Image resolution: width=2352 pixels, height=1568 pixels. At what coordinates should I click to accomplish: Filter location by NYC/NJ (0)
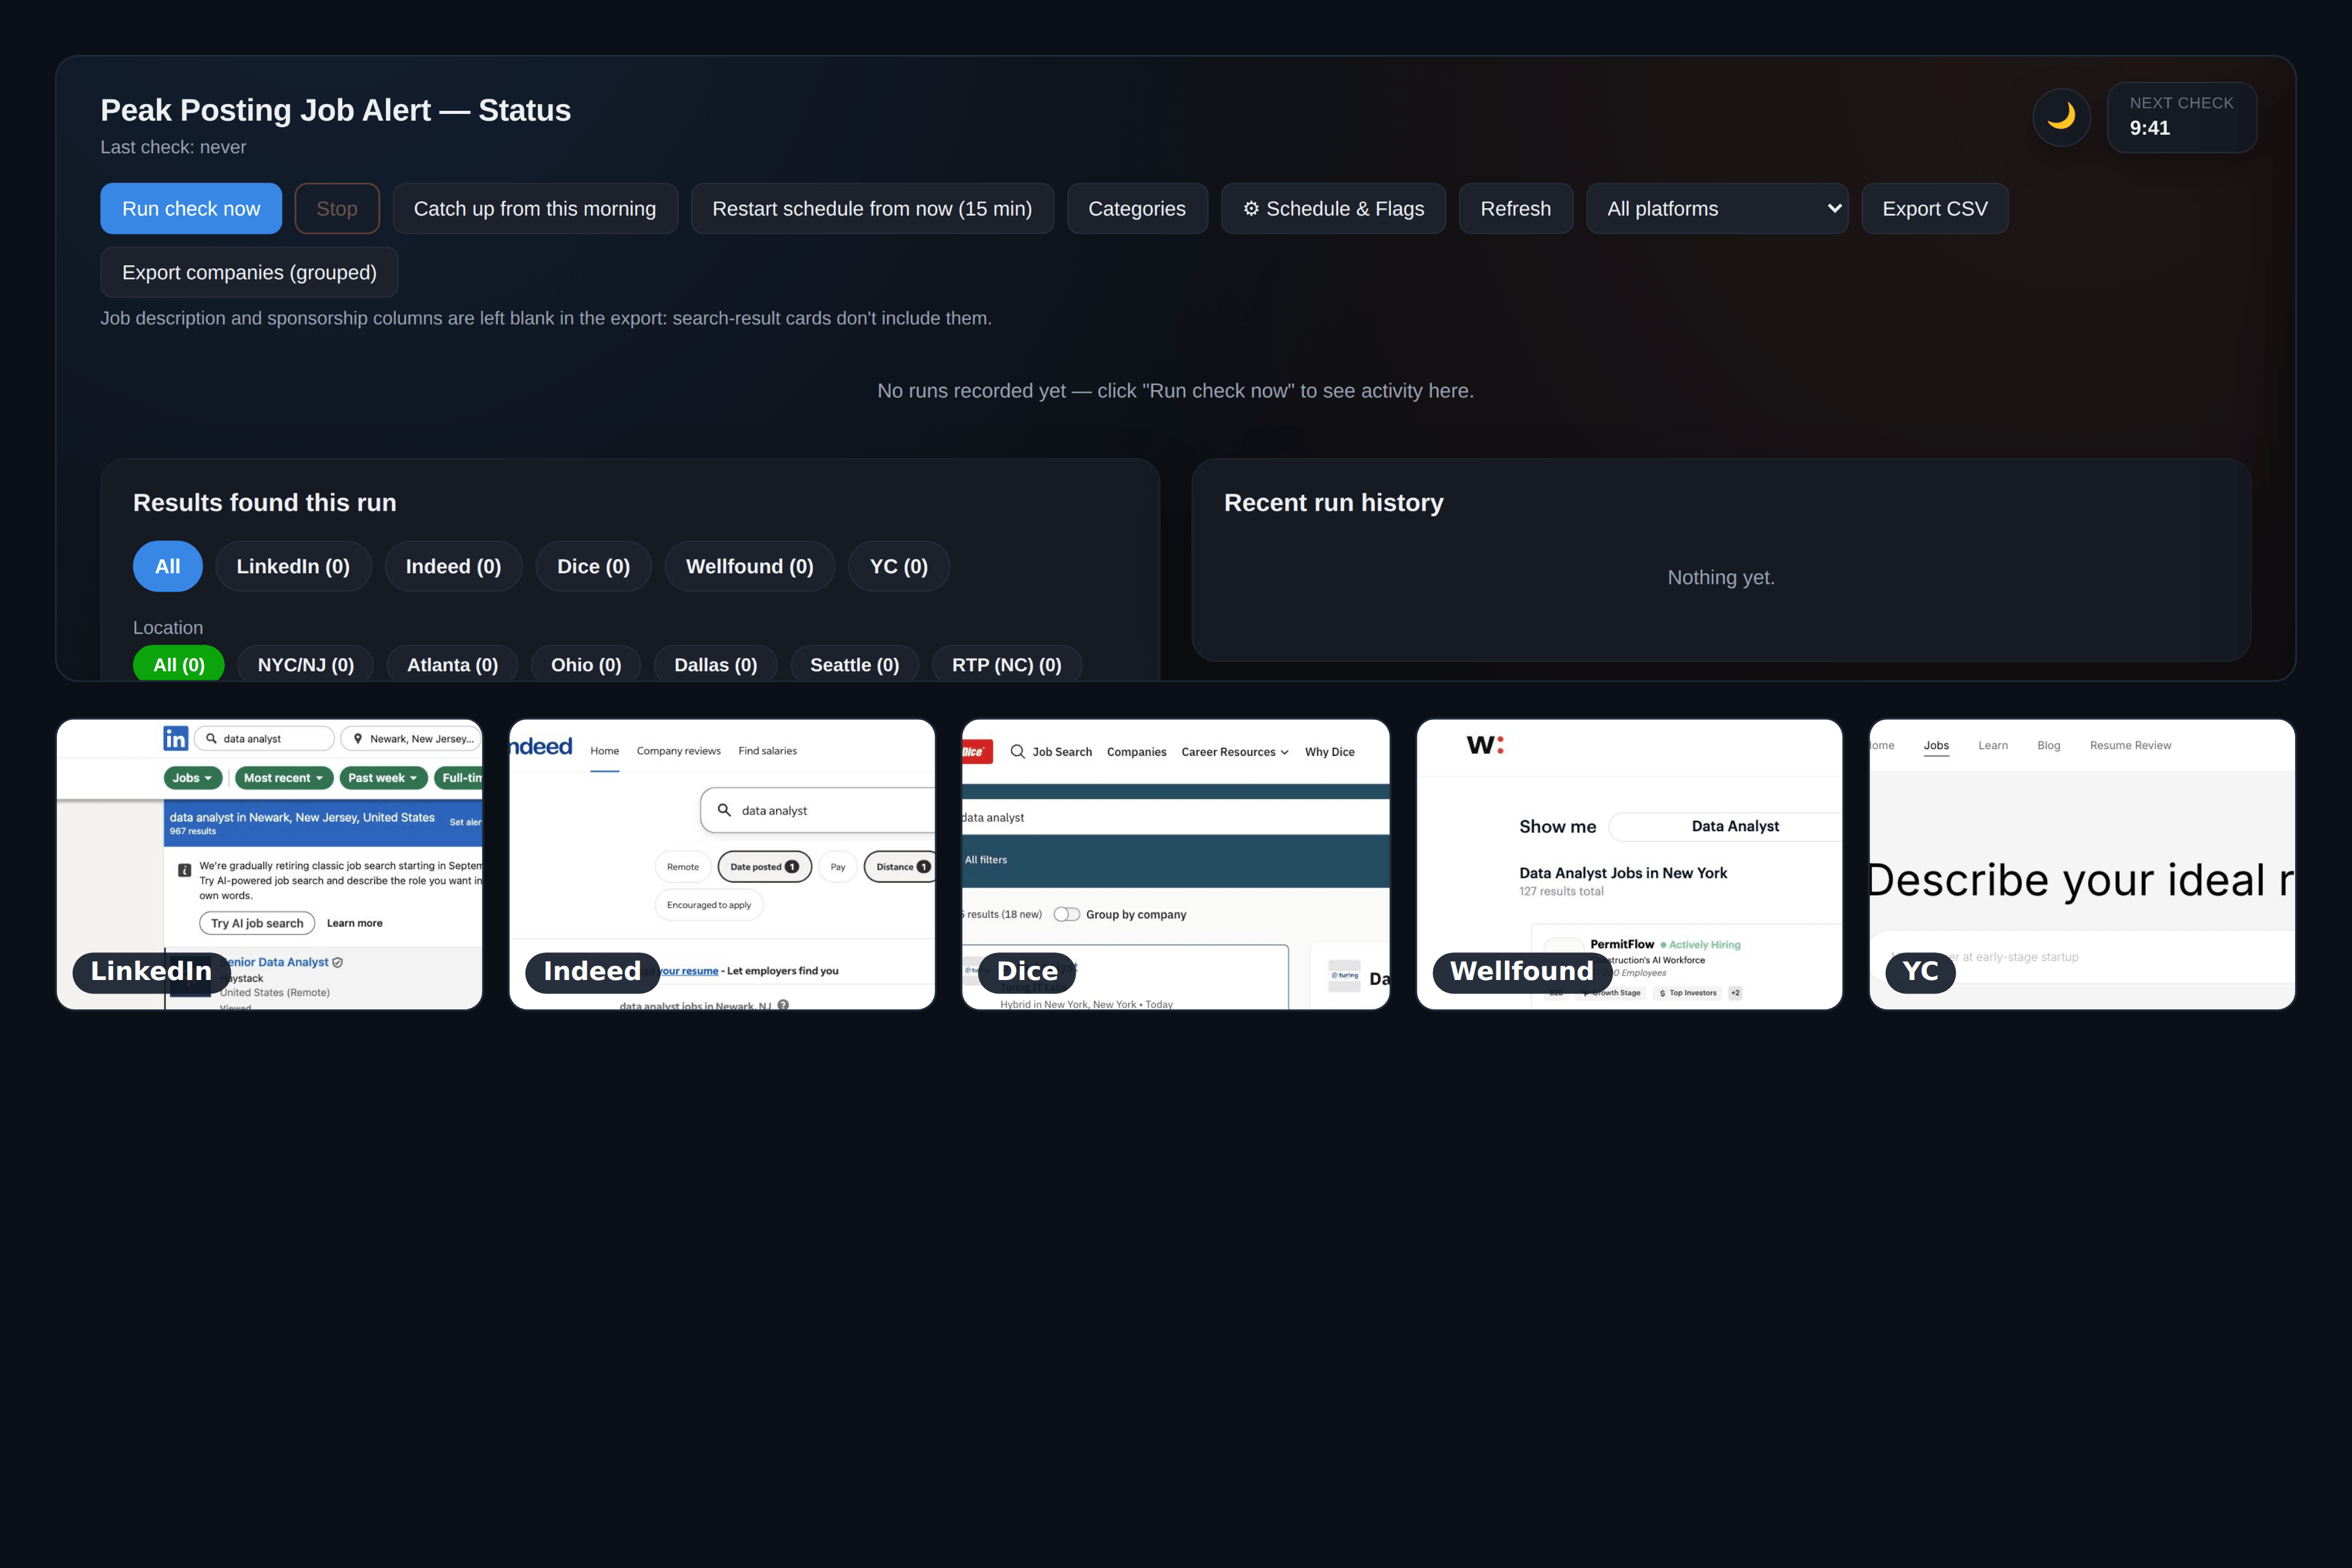pyautogui.click(x=306, y=664)
